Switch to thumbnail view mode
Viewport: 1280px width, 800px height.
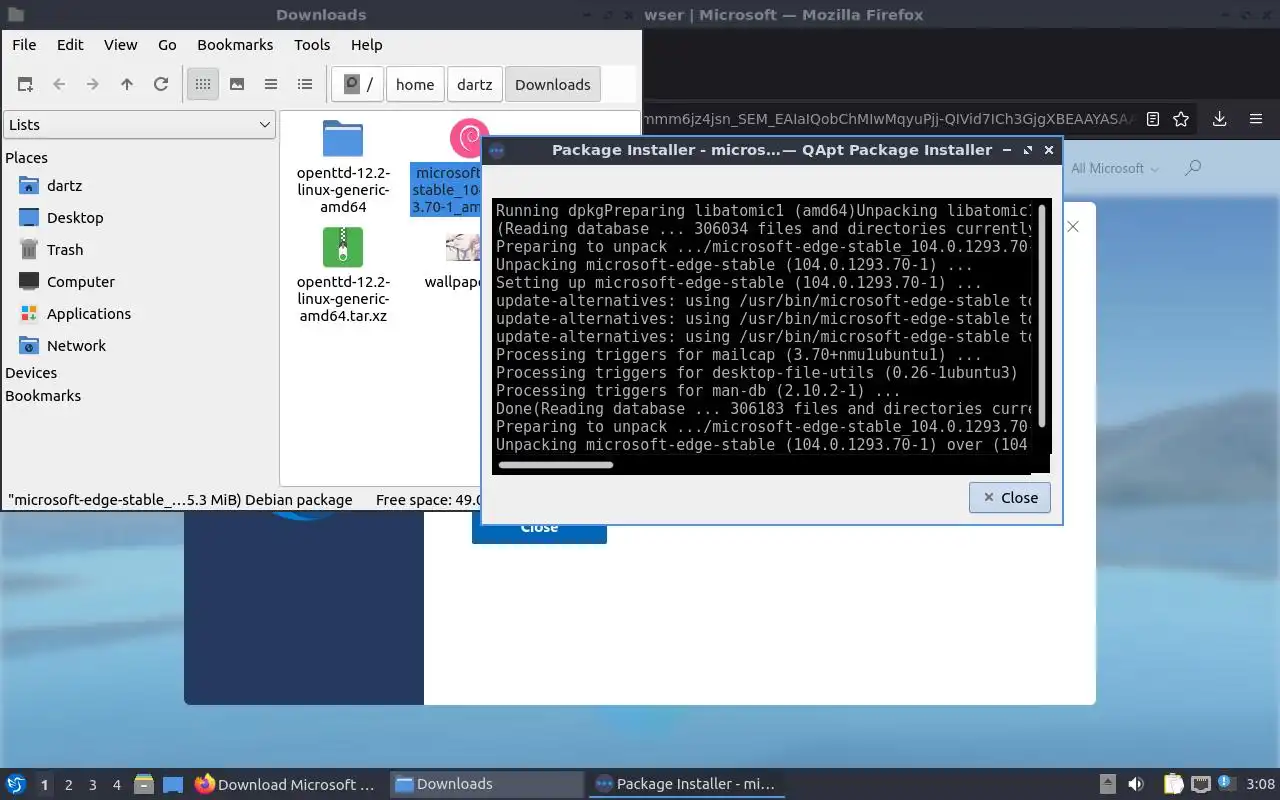click(x=237, y=85)
